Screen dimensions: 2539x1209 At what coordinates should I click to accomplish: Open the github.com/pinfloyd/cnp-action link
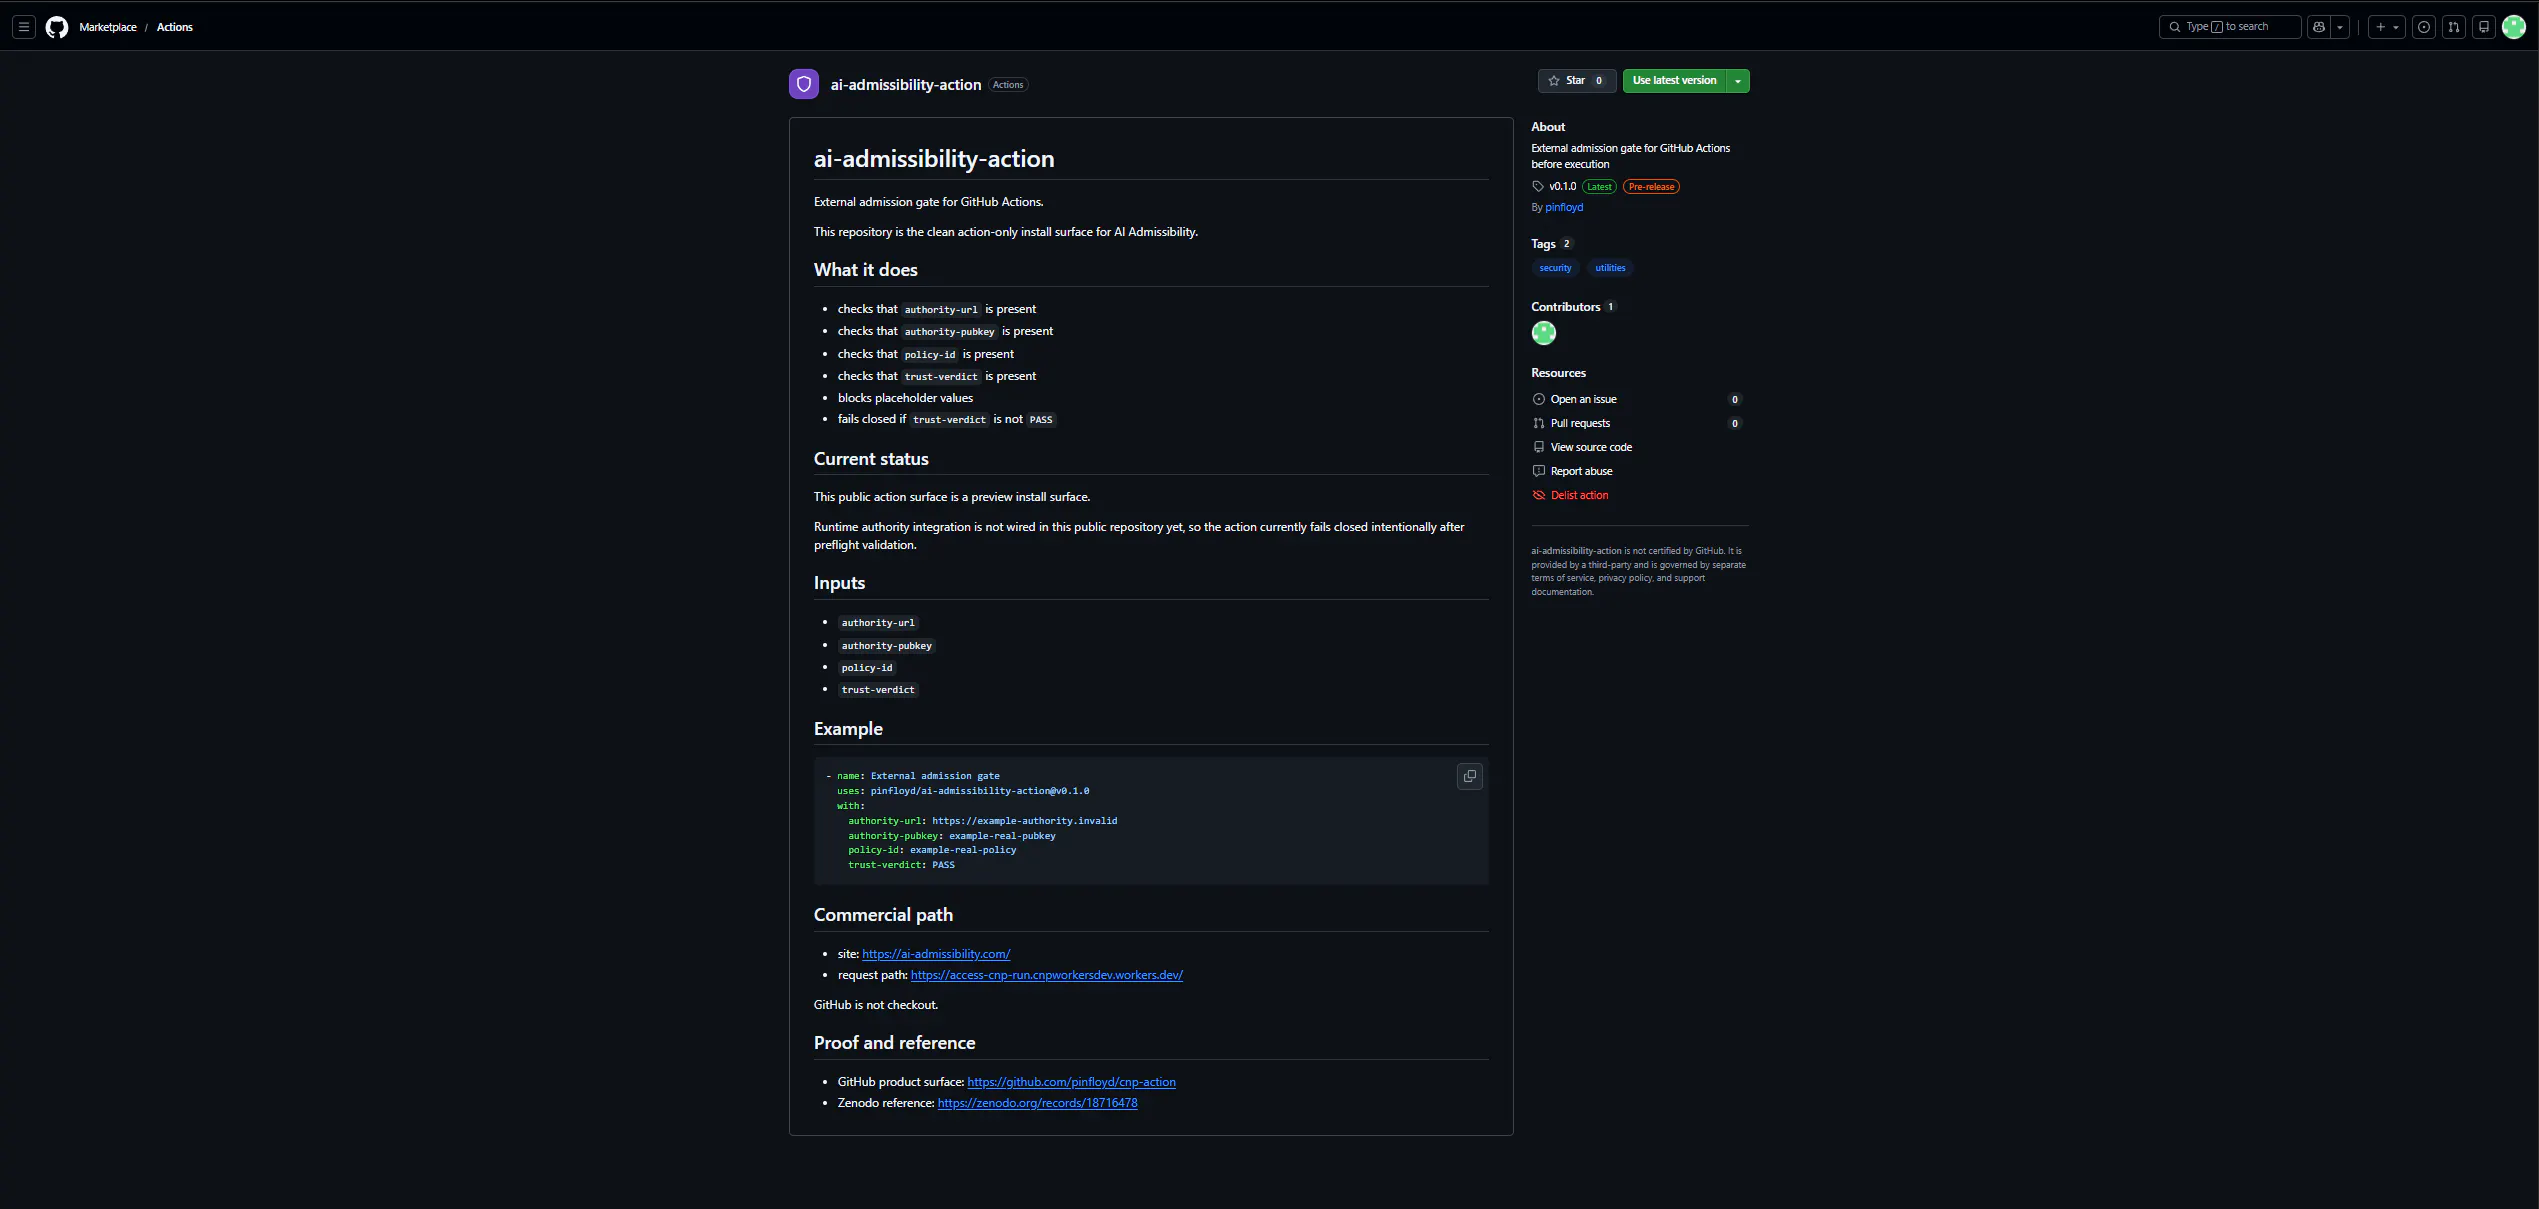pos(1071,1082)
